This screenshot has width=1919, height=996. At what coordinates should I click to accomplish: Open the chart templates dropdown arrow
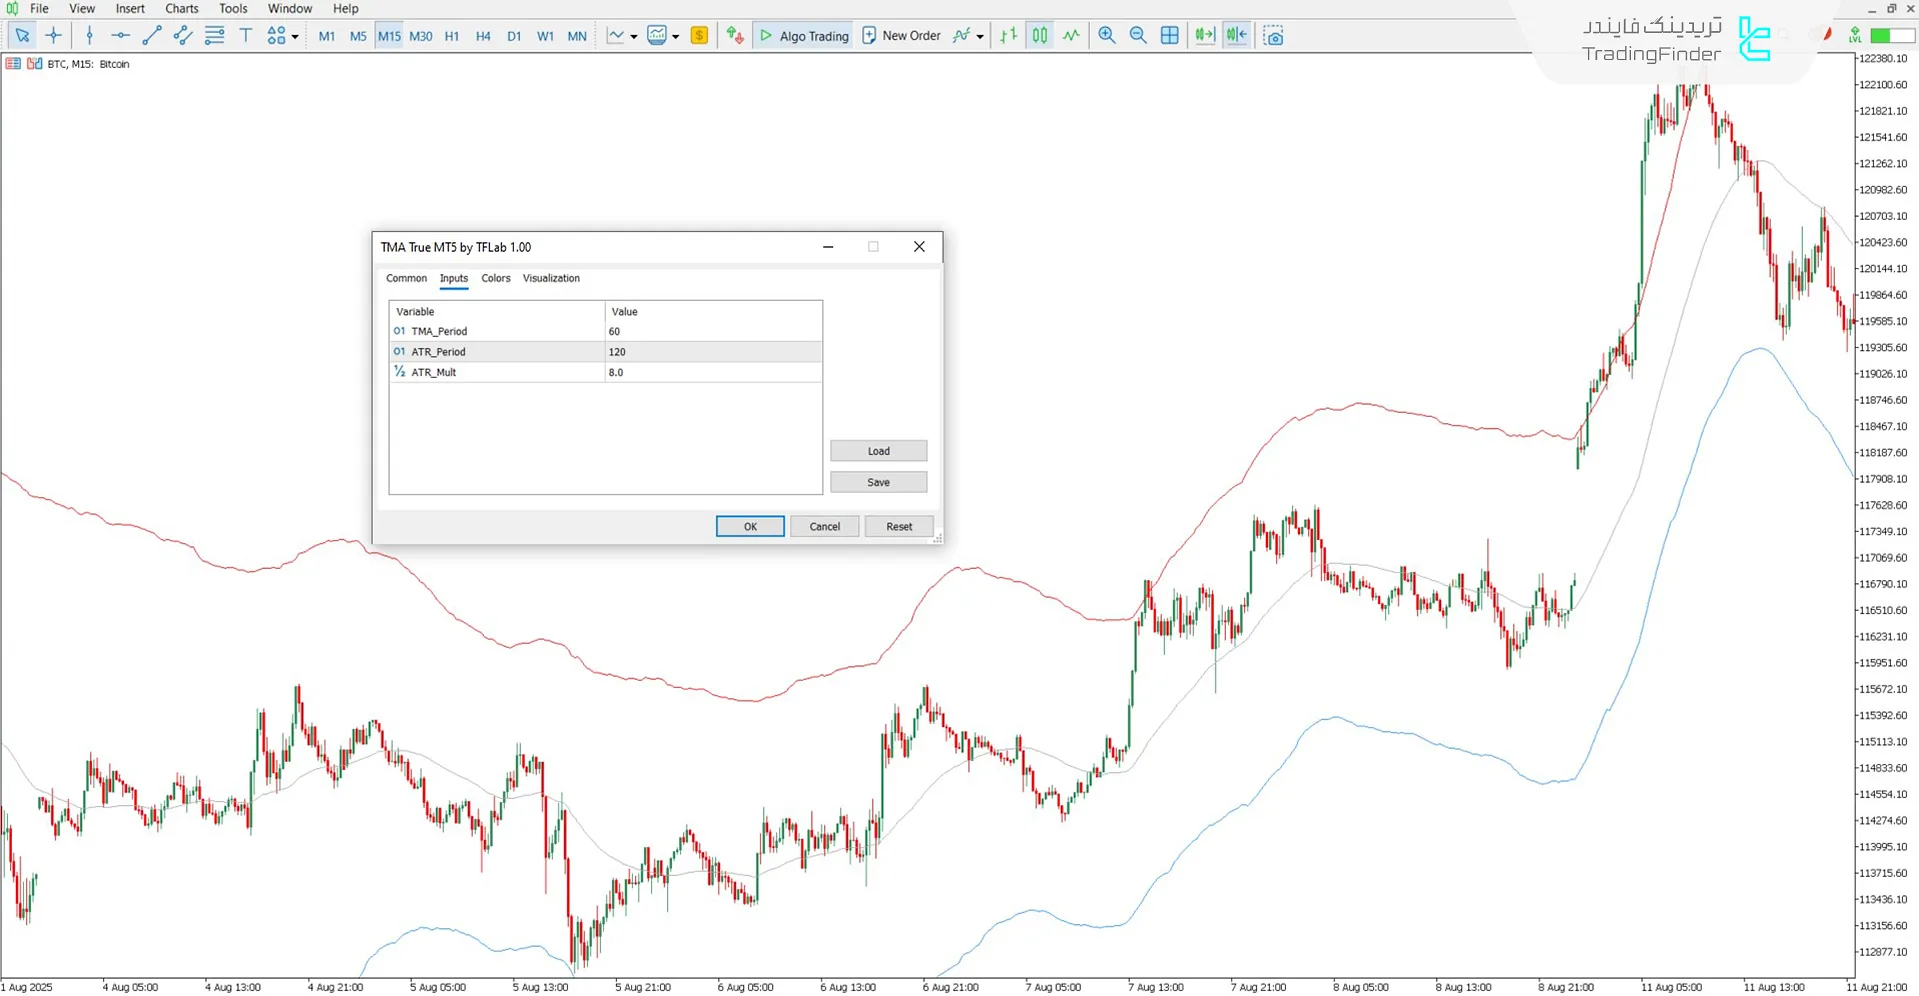point(676,37)
